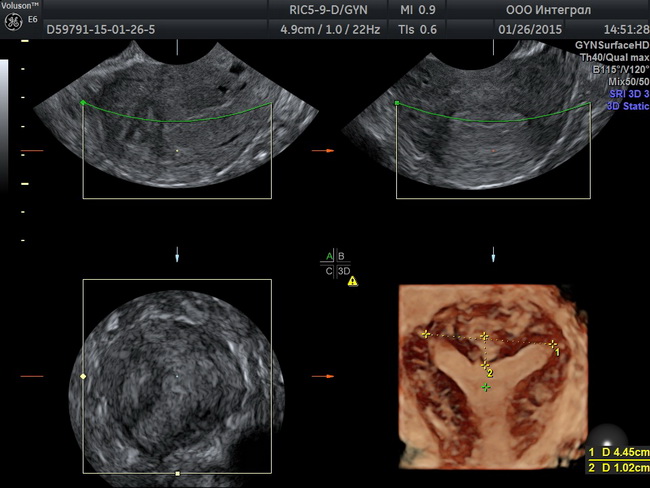Select quadrant A in the plane selector
The height and width of the screenshot is (488, 650).
[x=328, y=257]
